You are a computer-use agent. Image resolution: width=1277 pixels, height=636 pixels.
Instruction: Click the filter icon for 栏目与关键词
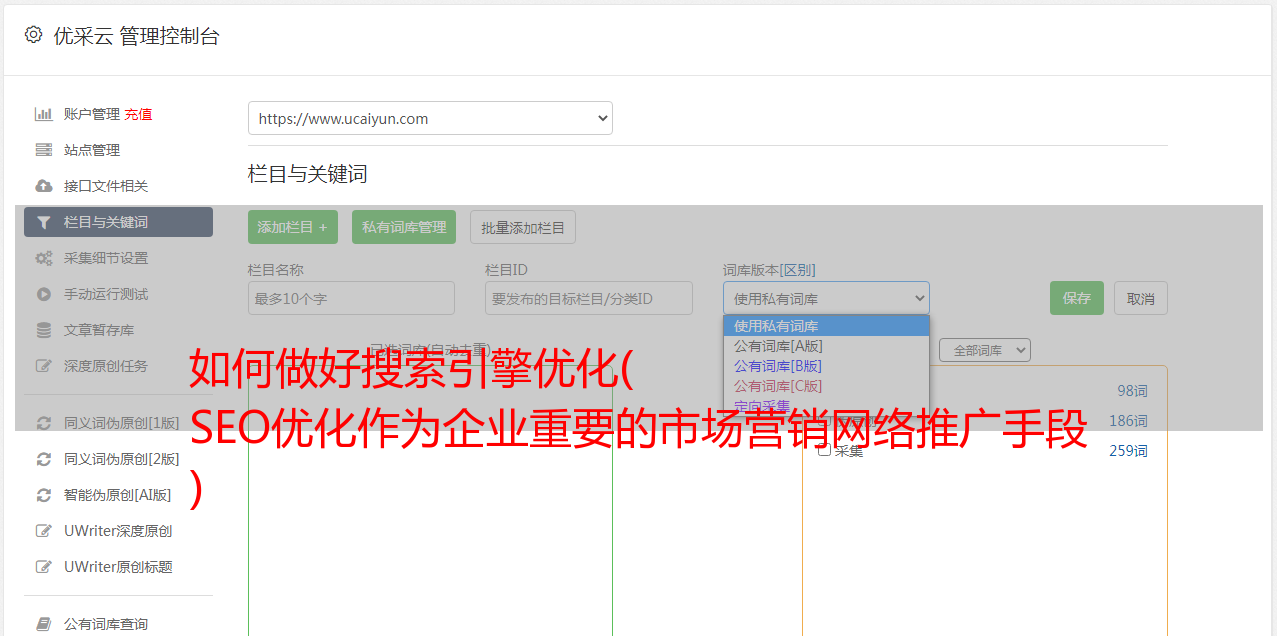(43, 222)
